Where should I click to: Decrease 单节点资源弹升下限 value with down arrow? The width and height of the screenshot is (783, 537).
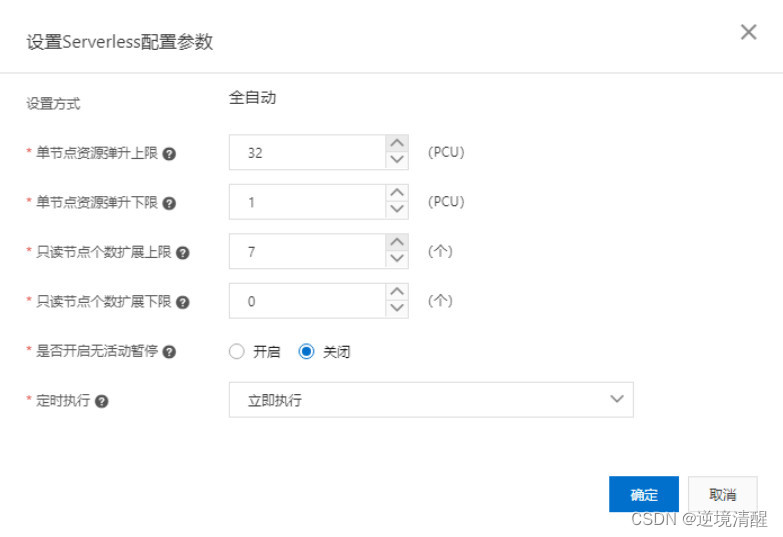397,210
